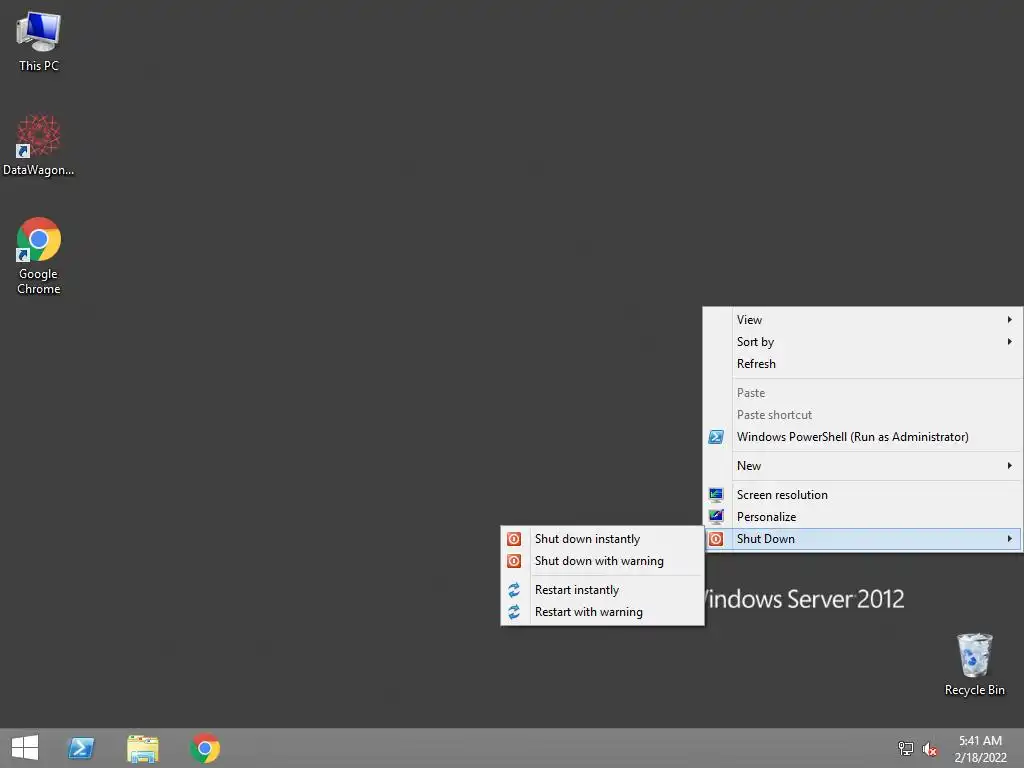Viewport: 1024px width, 768px height.
Task: Click the red icon beside Shut down with warning
Action: click(514, 561)
